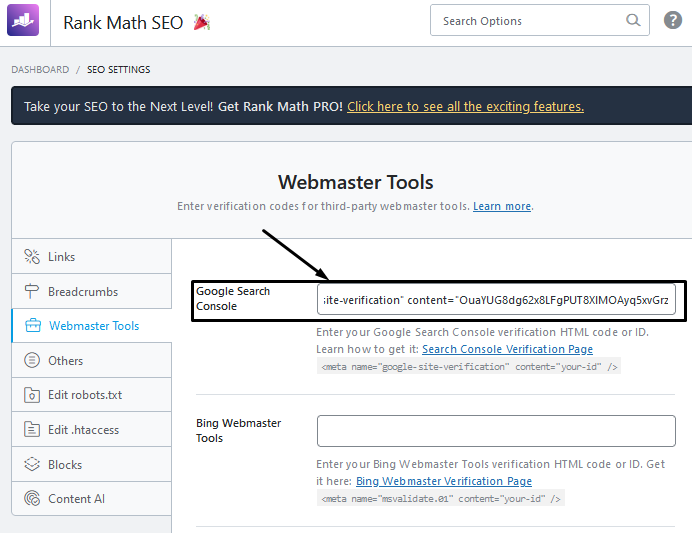This screenshot has width=692, height=533.
Task: Click the Edit .htaccess document icon
Action: 32,429
